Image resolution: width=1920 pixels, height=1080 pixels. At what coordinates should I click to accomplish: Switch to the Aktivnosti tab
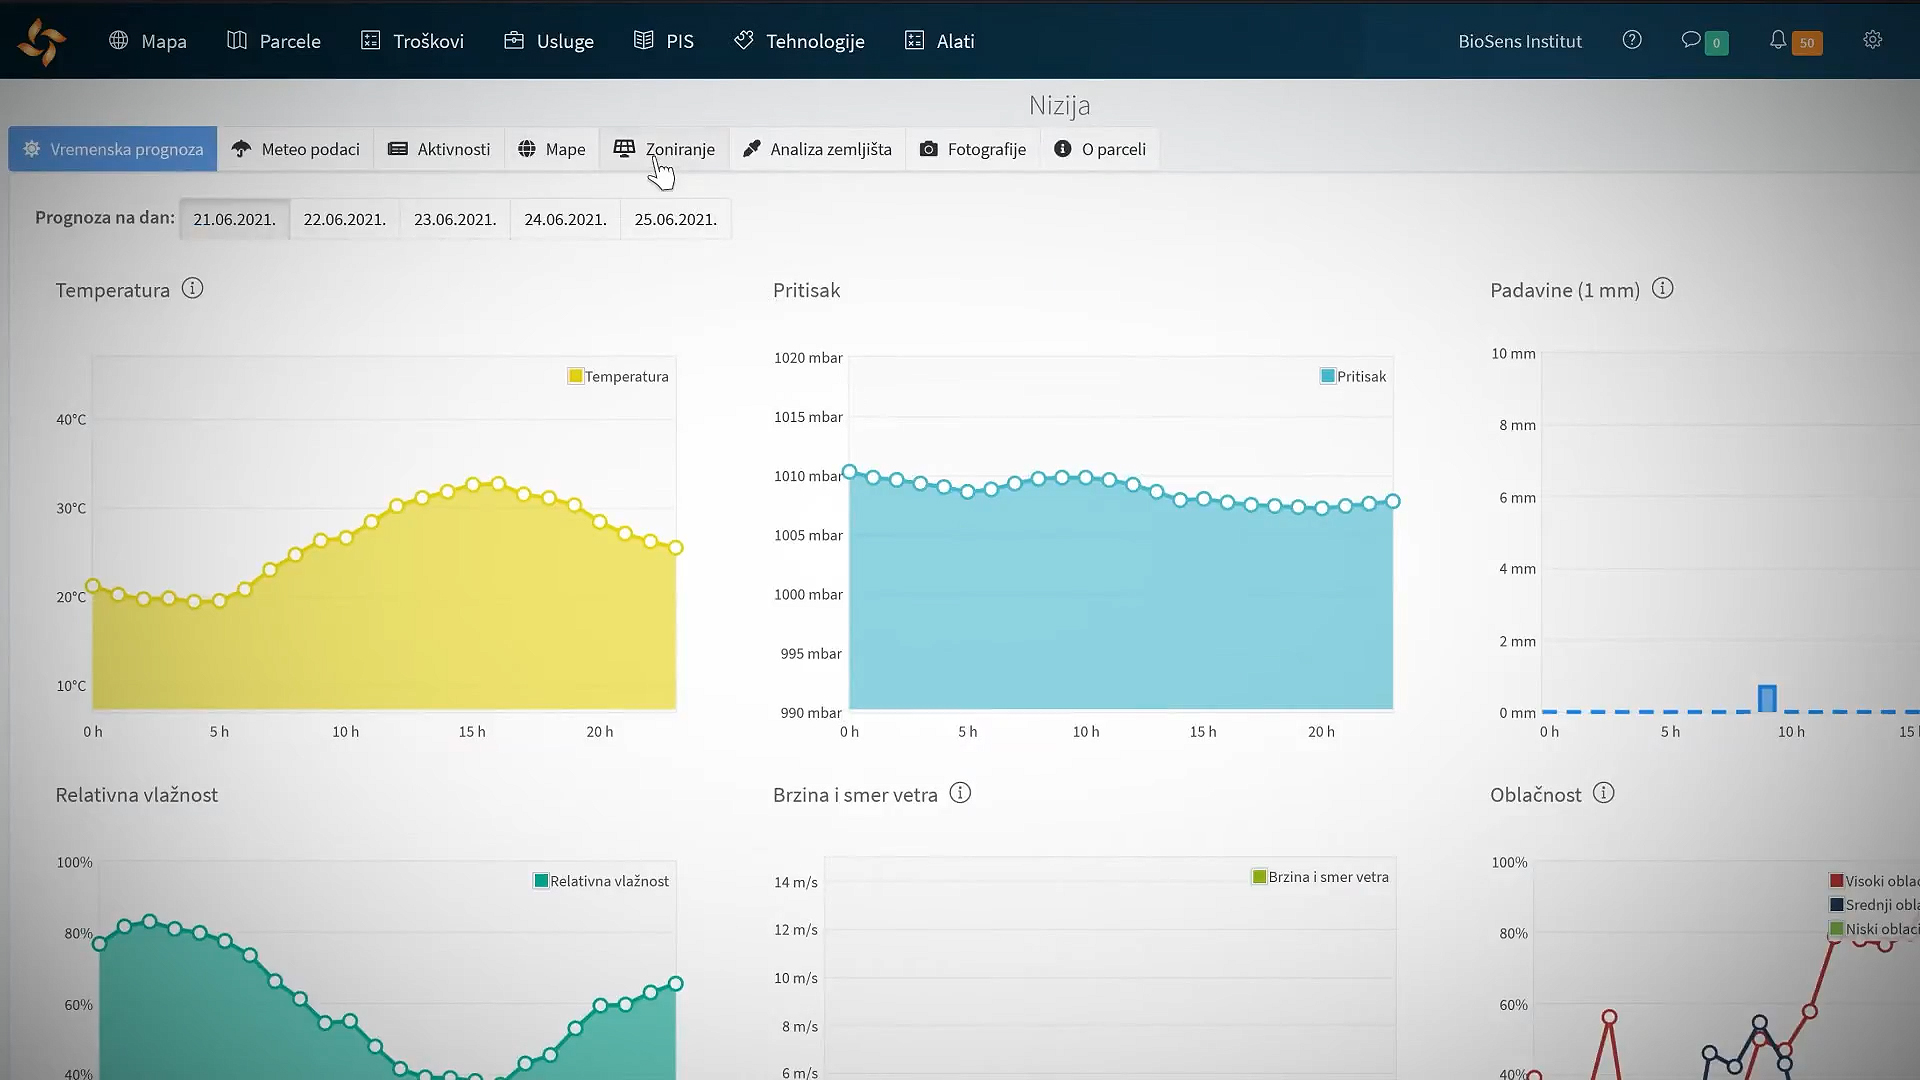click(x=439, y=149)
